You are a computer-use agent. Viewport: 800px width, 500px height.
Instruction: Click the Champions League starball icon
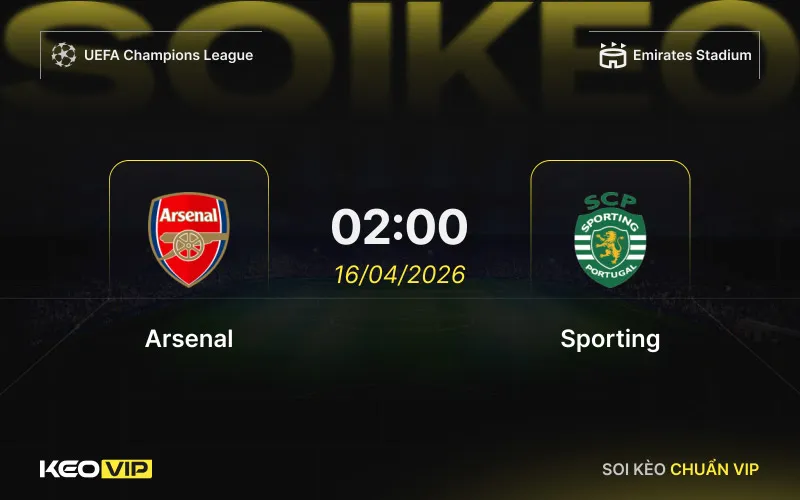click(x=64, y=55)
